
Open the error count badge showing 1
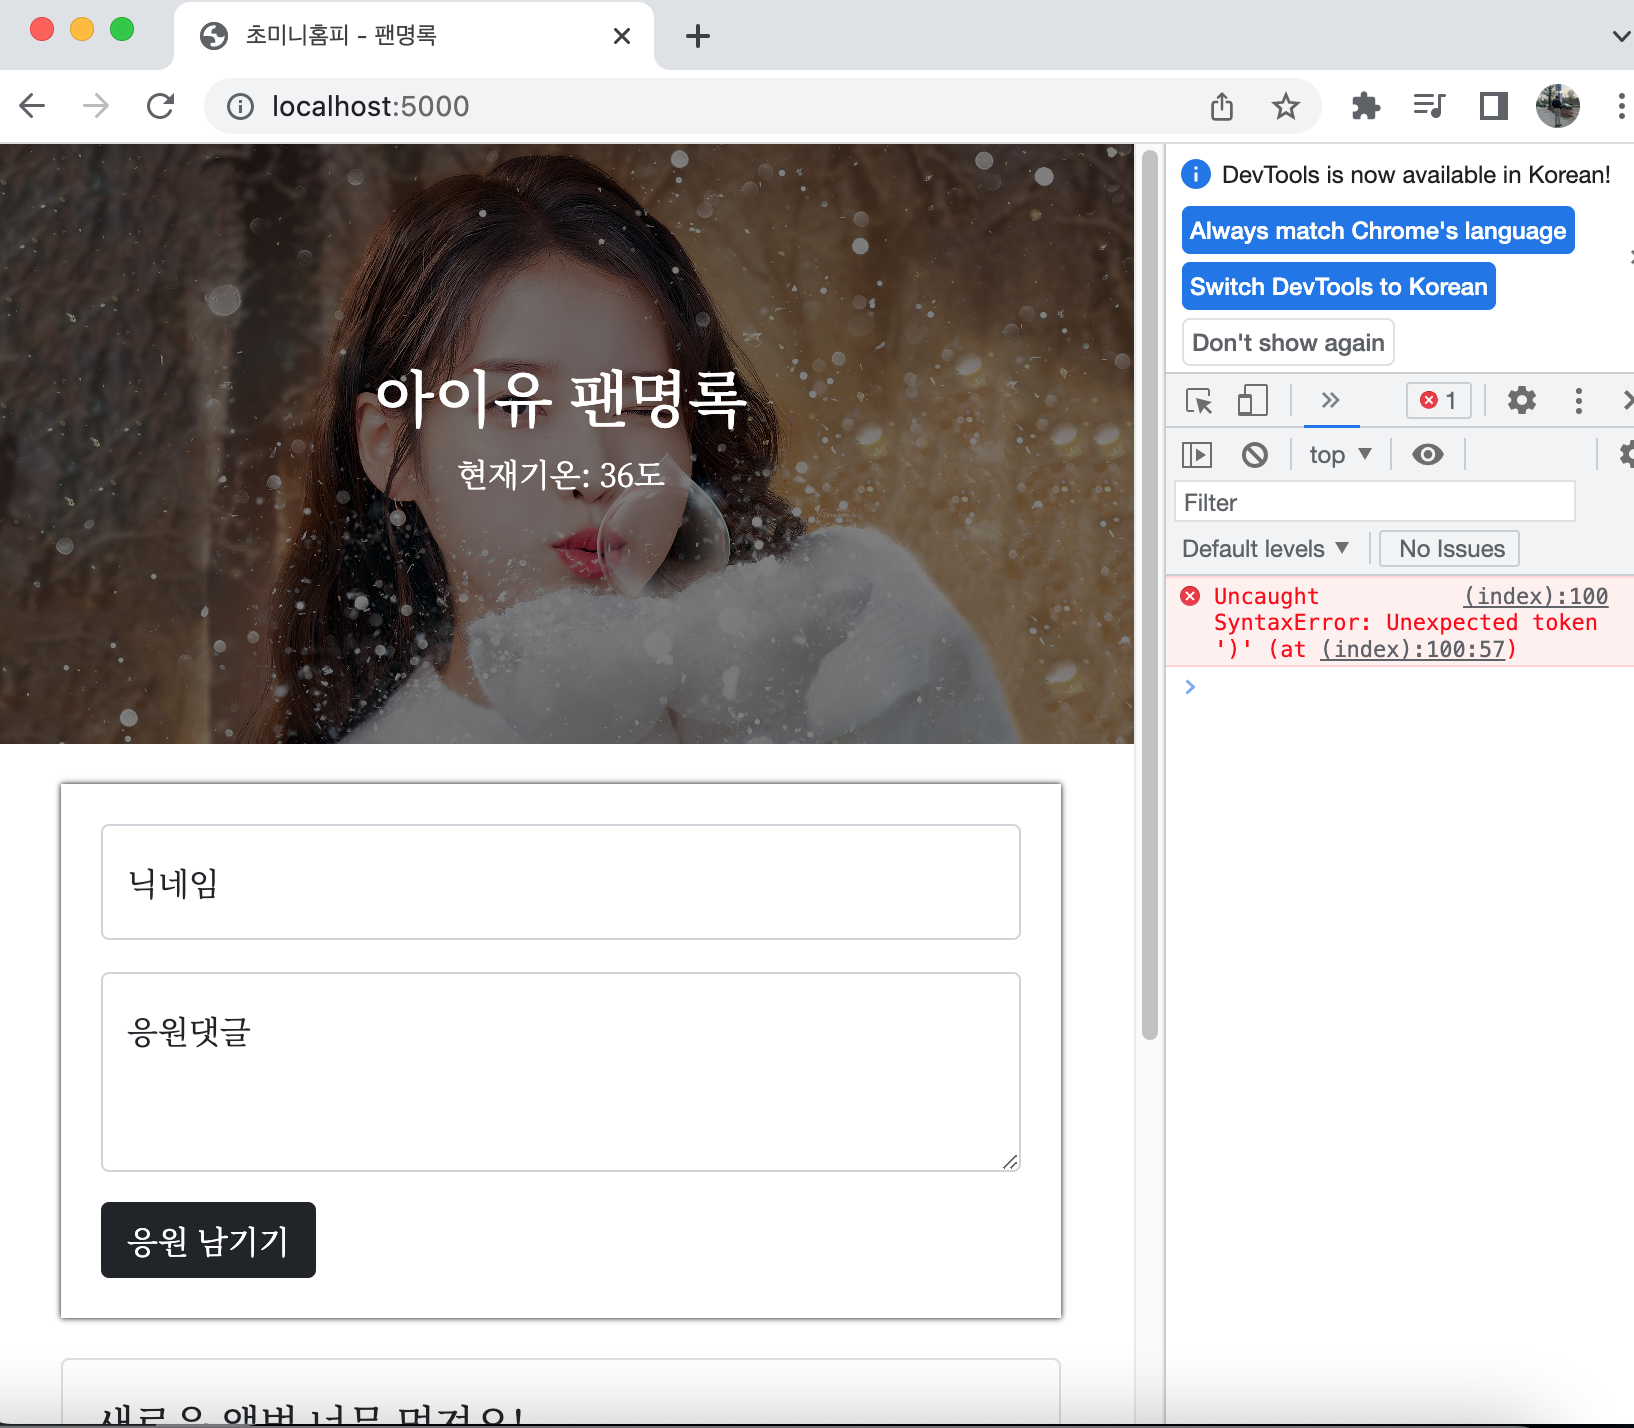[x=1439, y=401]
